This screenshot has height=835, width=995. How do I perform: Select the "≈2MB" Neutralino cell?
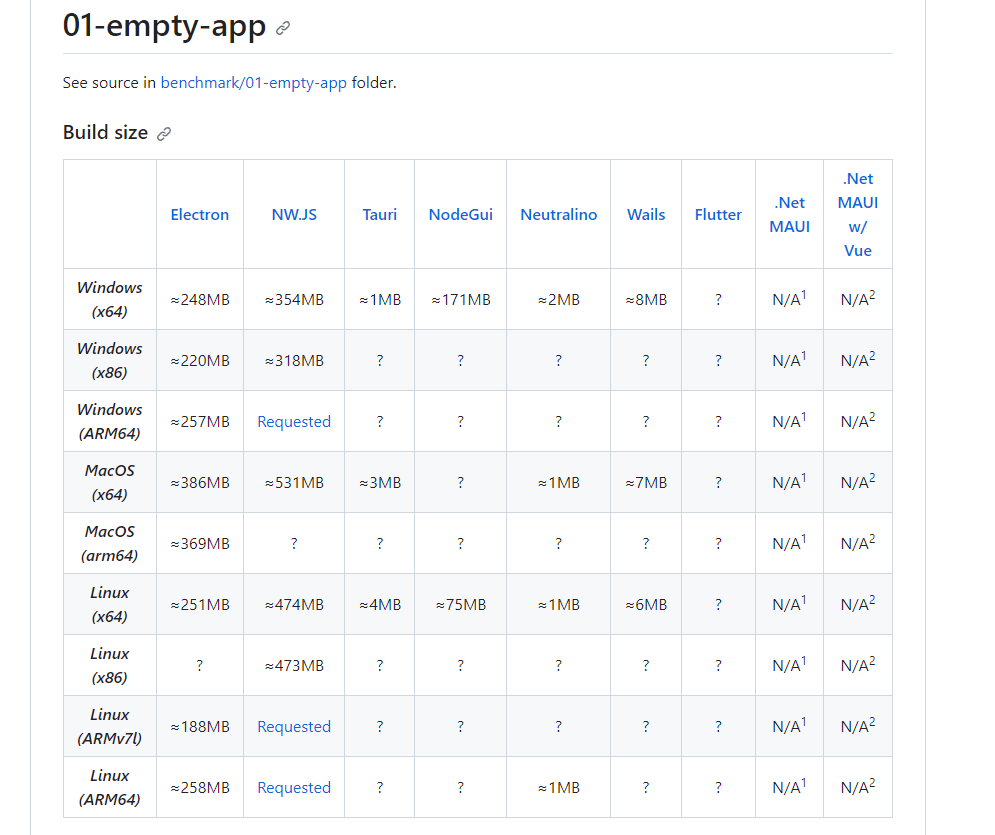click(558, 299)
